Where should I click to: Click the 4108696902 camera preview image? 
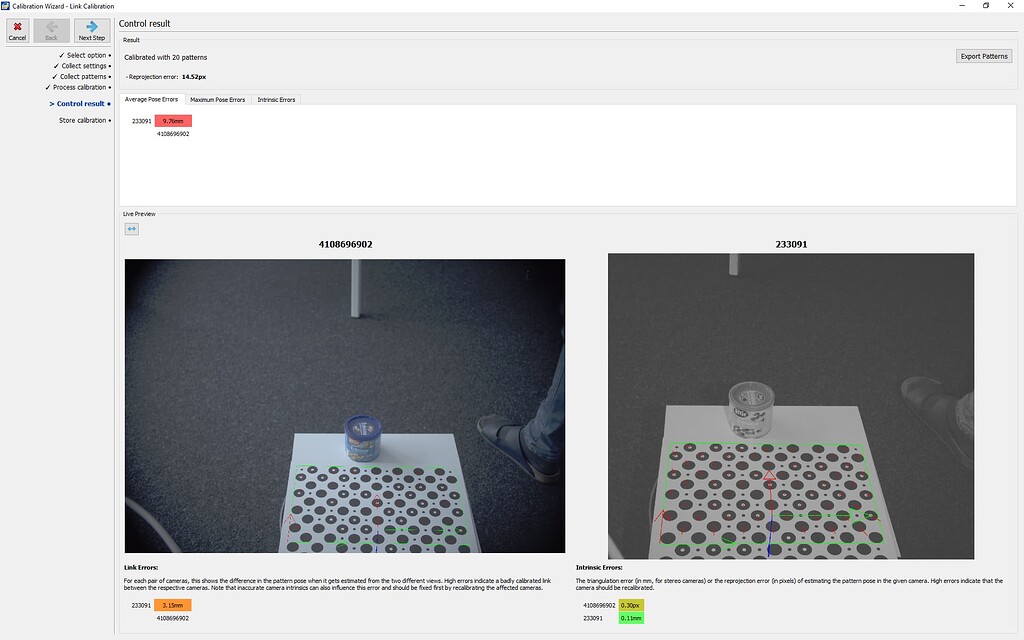(x=344, y=406)
